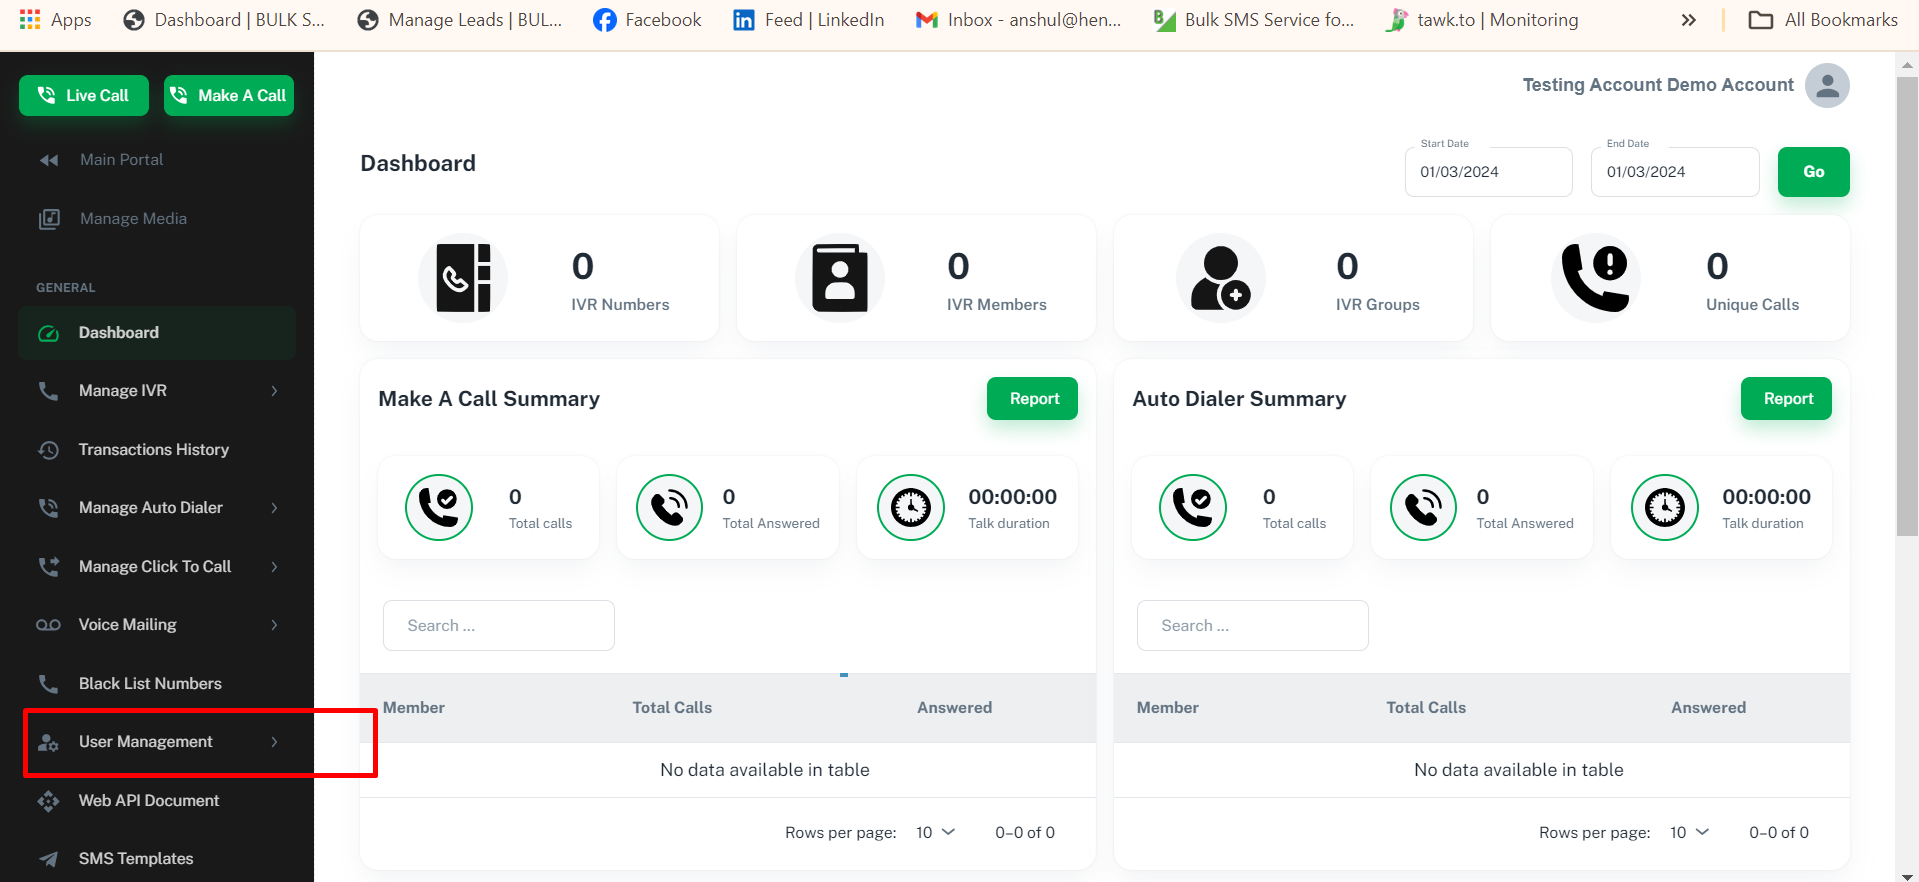Open Make A Call rows per page dropdown
Image resolution: width=1919 pixels, height=882 pixels.
point(936,833)
